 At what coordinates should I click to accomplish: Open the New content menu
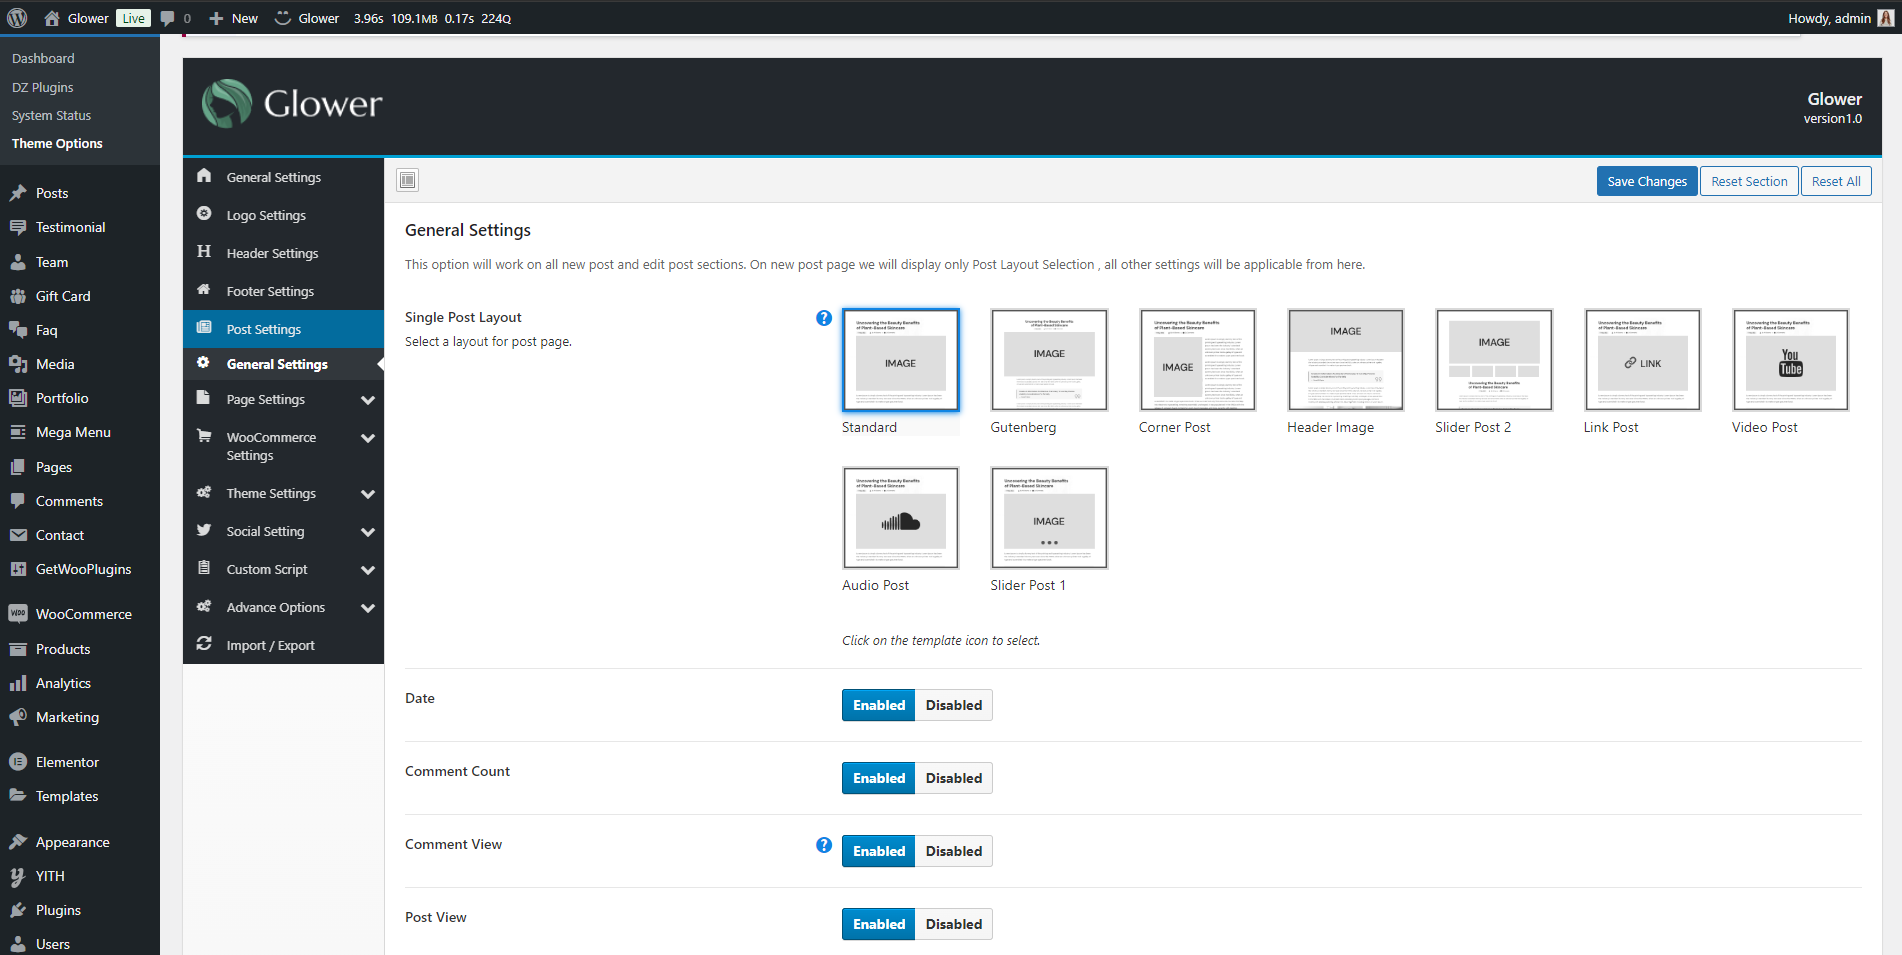tap(234, 18)
